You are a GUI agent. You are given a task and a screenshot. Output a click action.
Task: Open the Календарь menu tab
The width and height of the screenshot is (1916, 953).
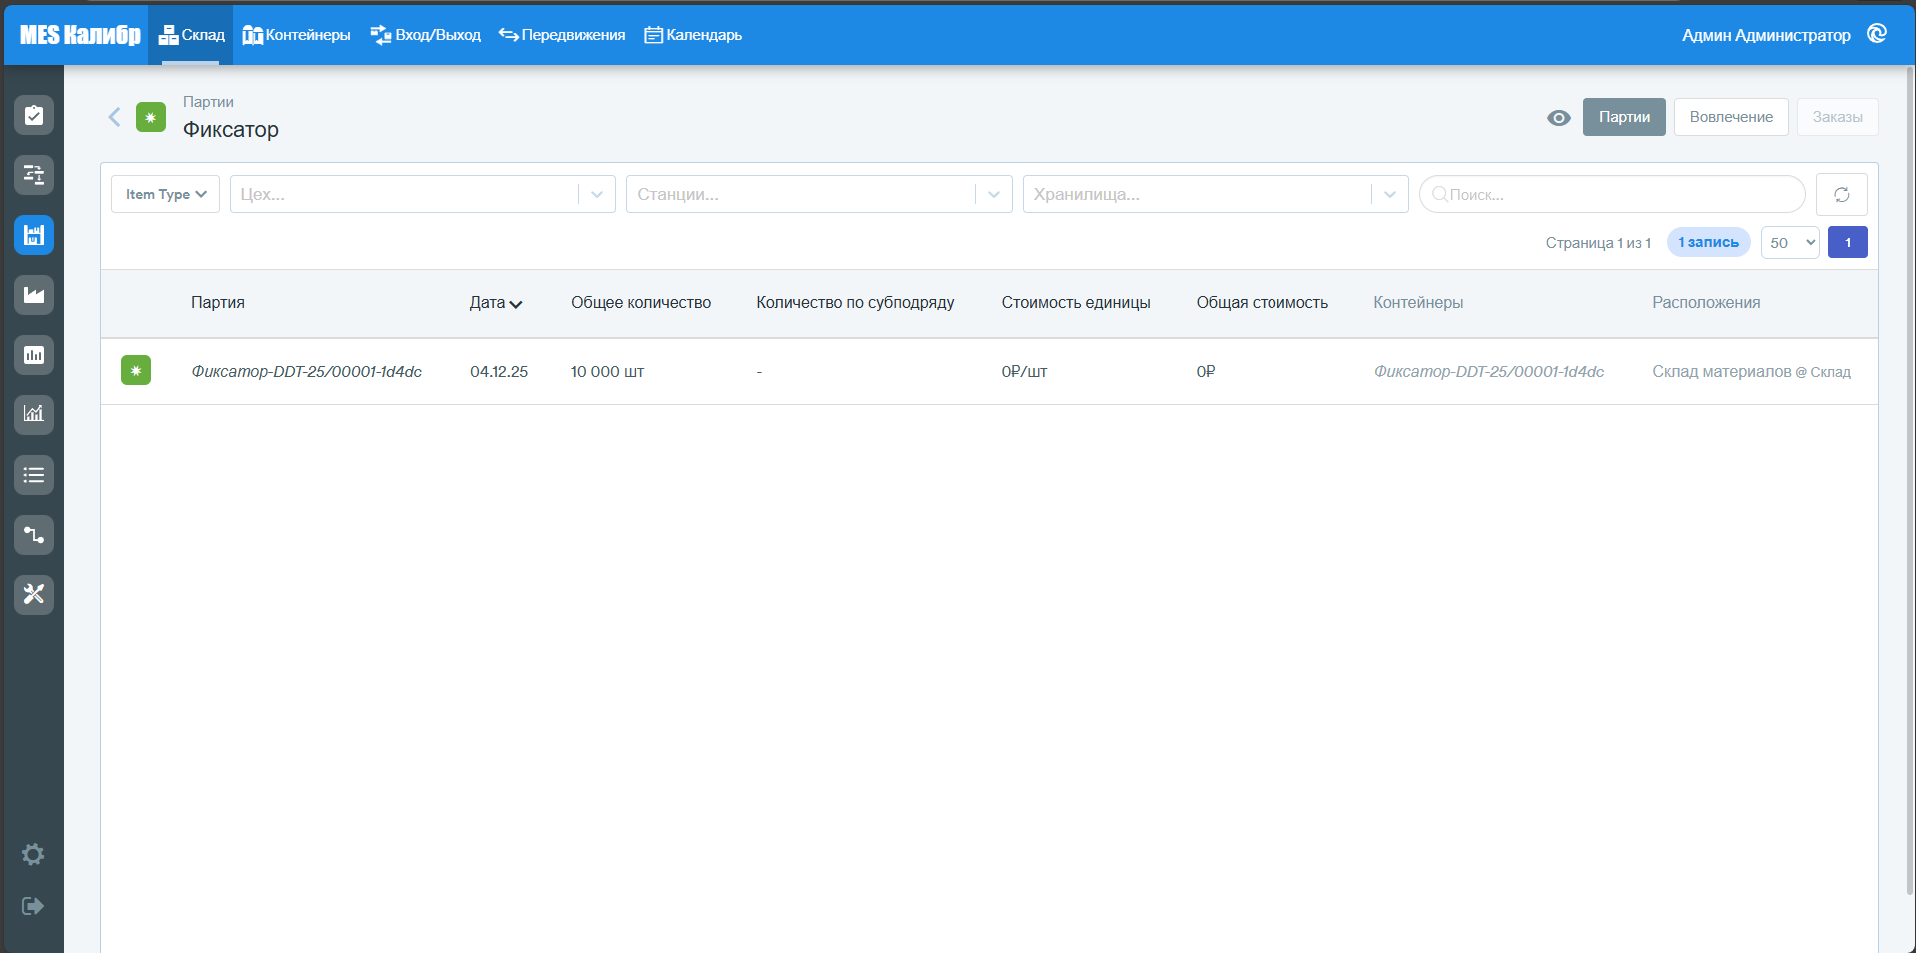pos(693,35)
